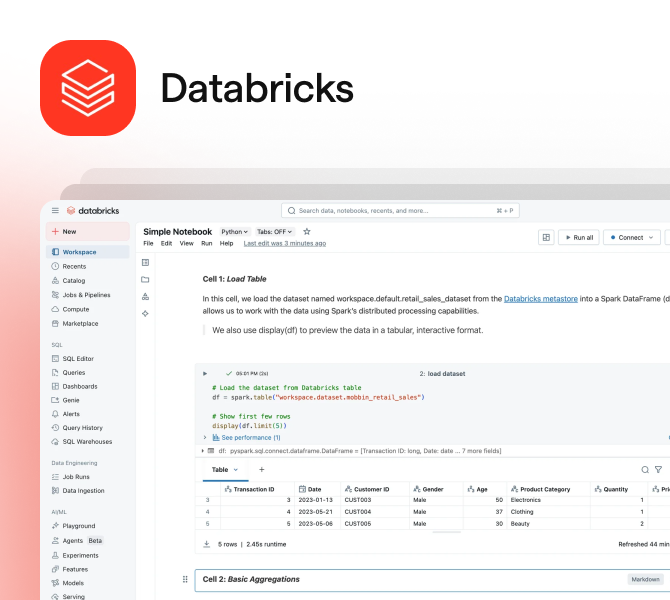Click the notebook layout grid icon button
This screenshot has width=670, height=600.
click(x=546, y=237)
